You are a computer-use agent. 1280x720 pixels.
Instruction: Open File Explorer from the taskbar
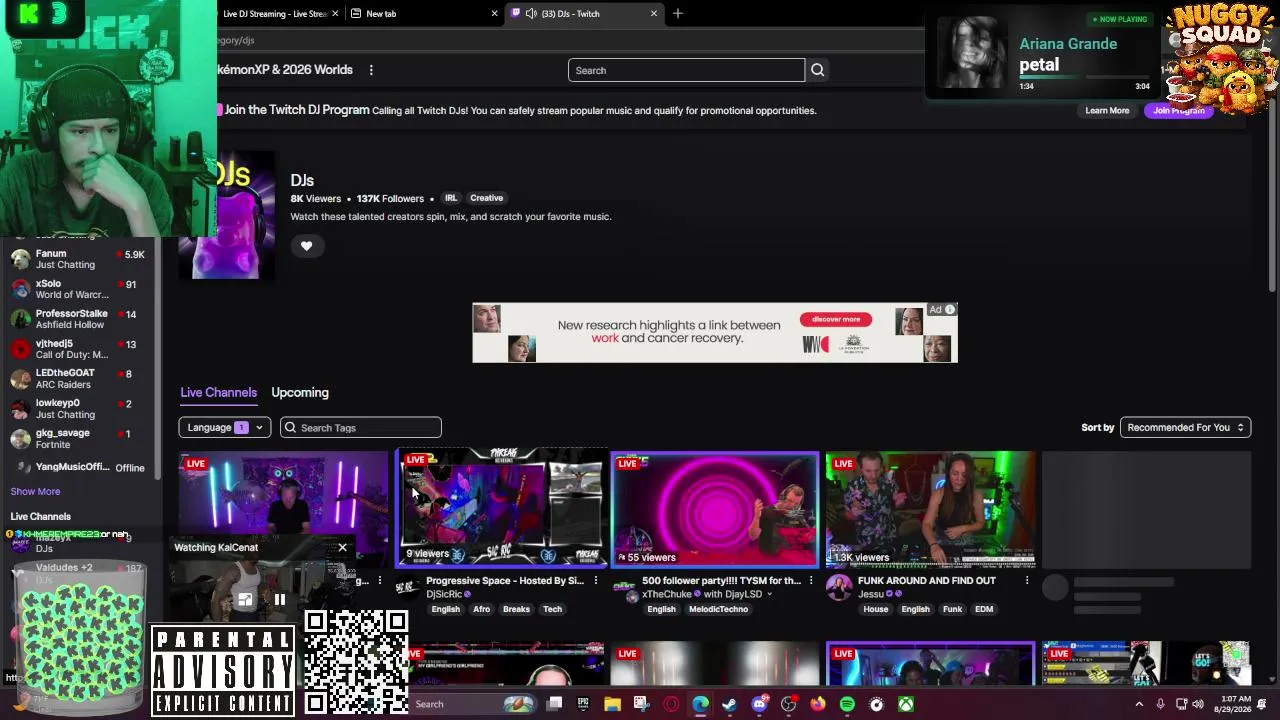tap(613, 704)
